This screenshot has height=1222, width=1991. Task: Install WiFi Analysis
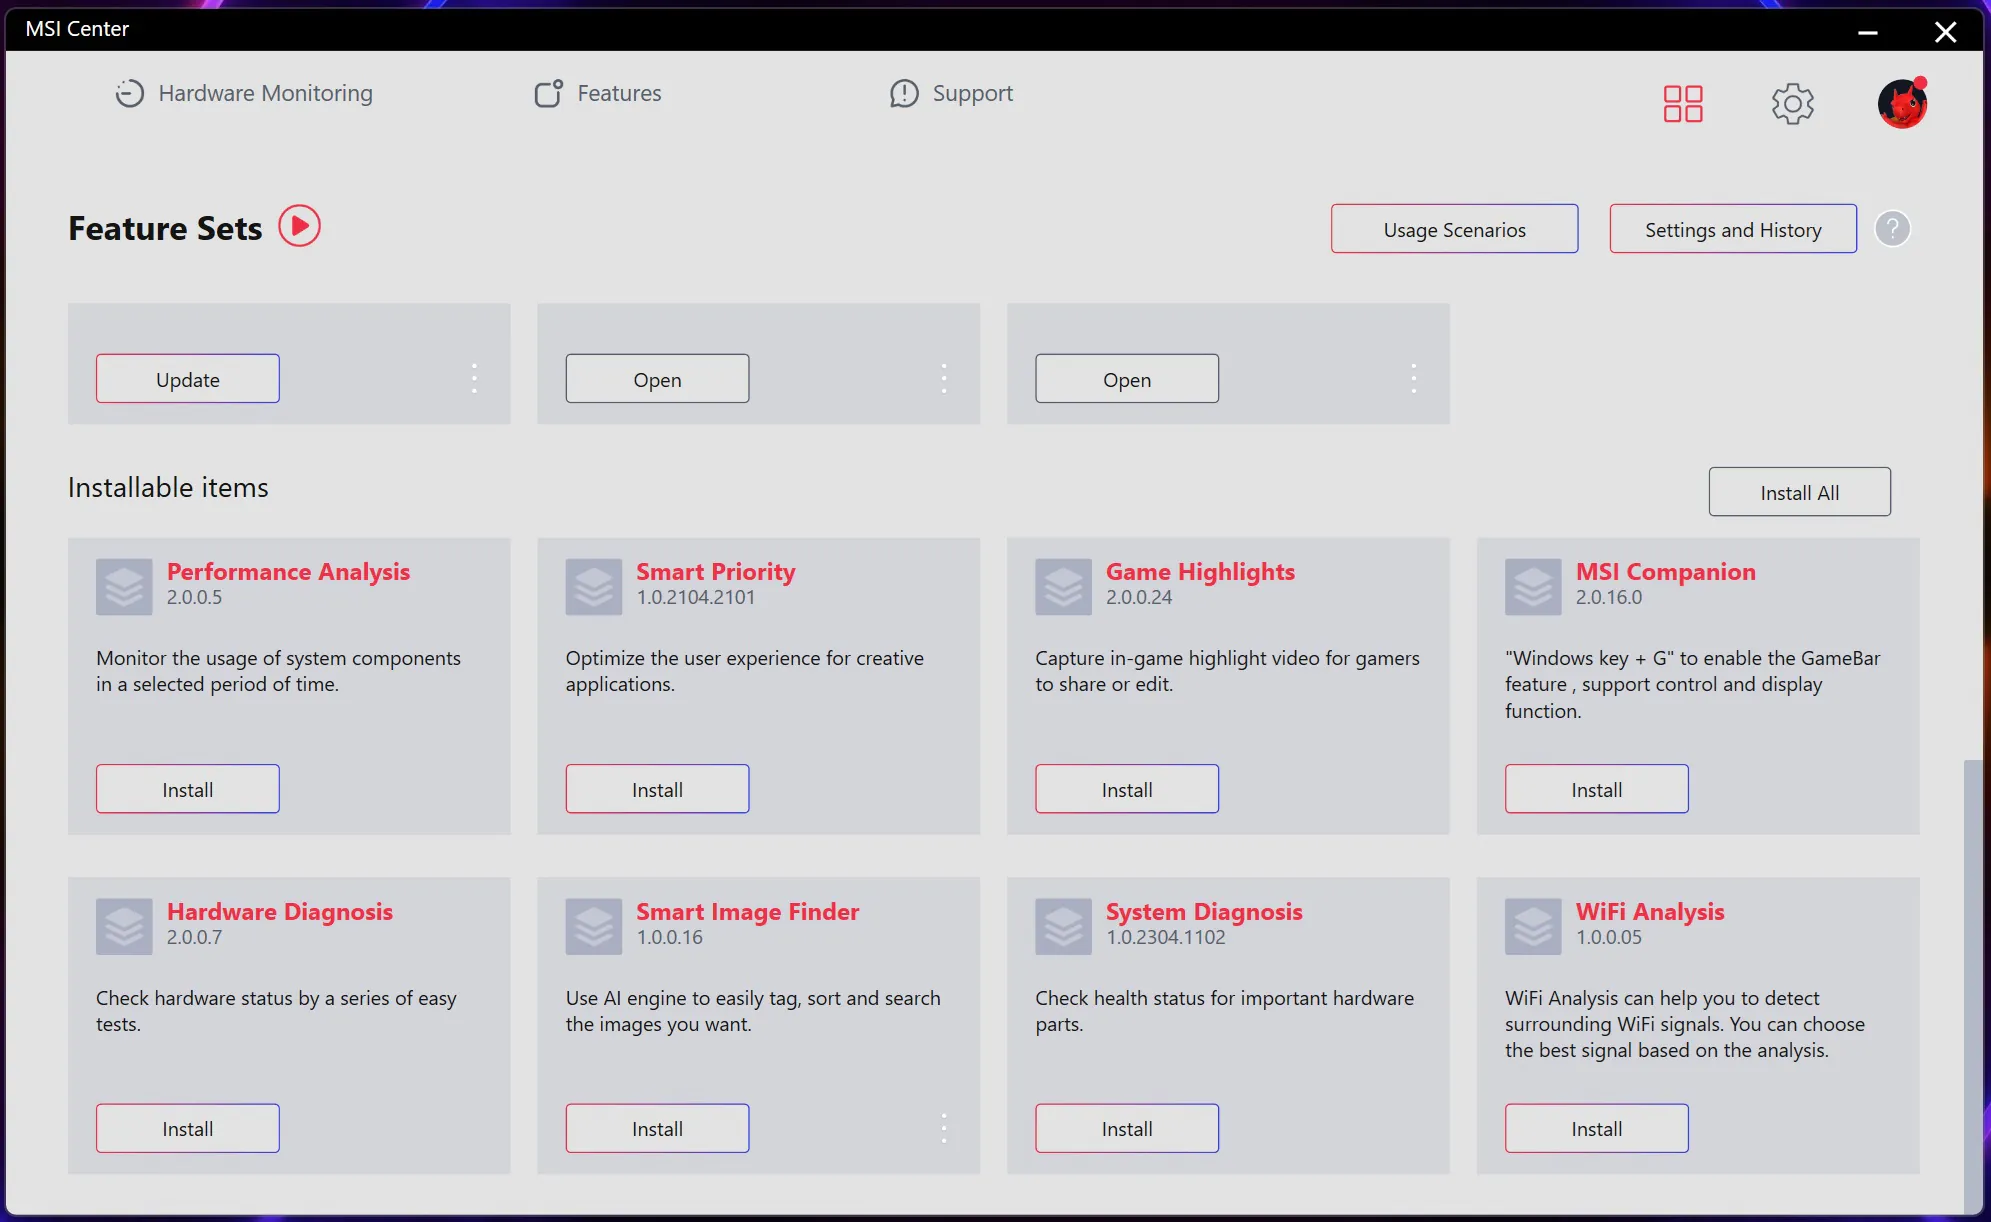tap(1597, 1128)
